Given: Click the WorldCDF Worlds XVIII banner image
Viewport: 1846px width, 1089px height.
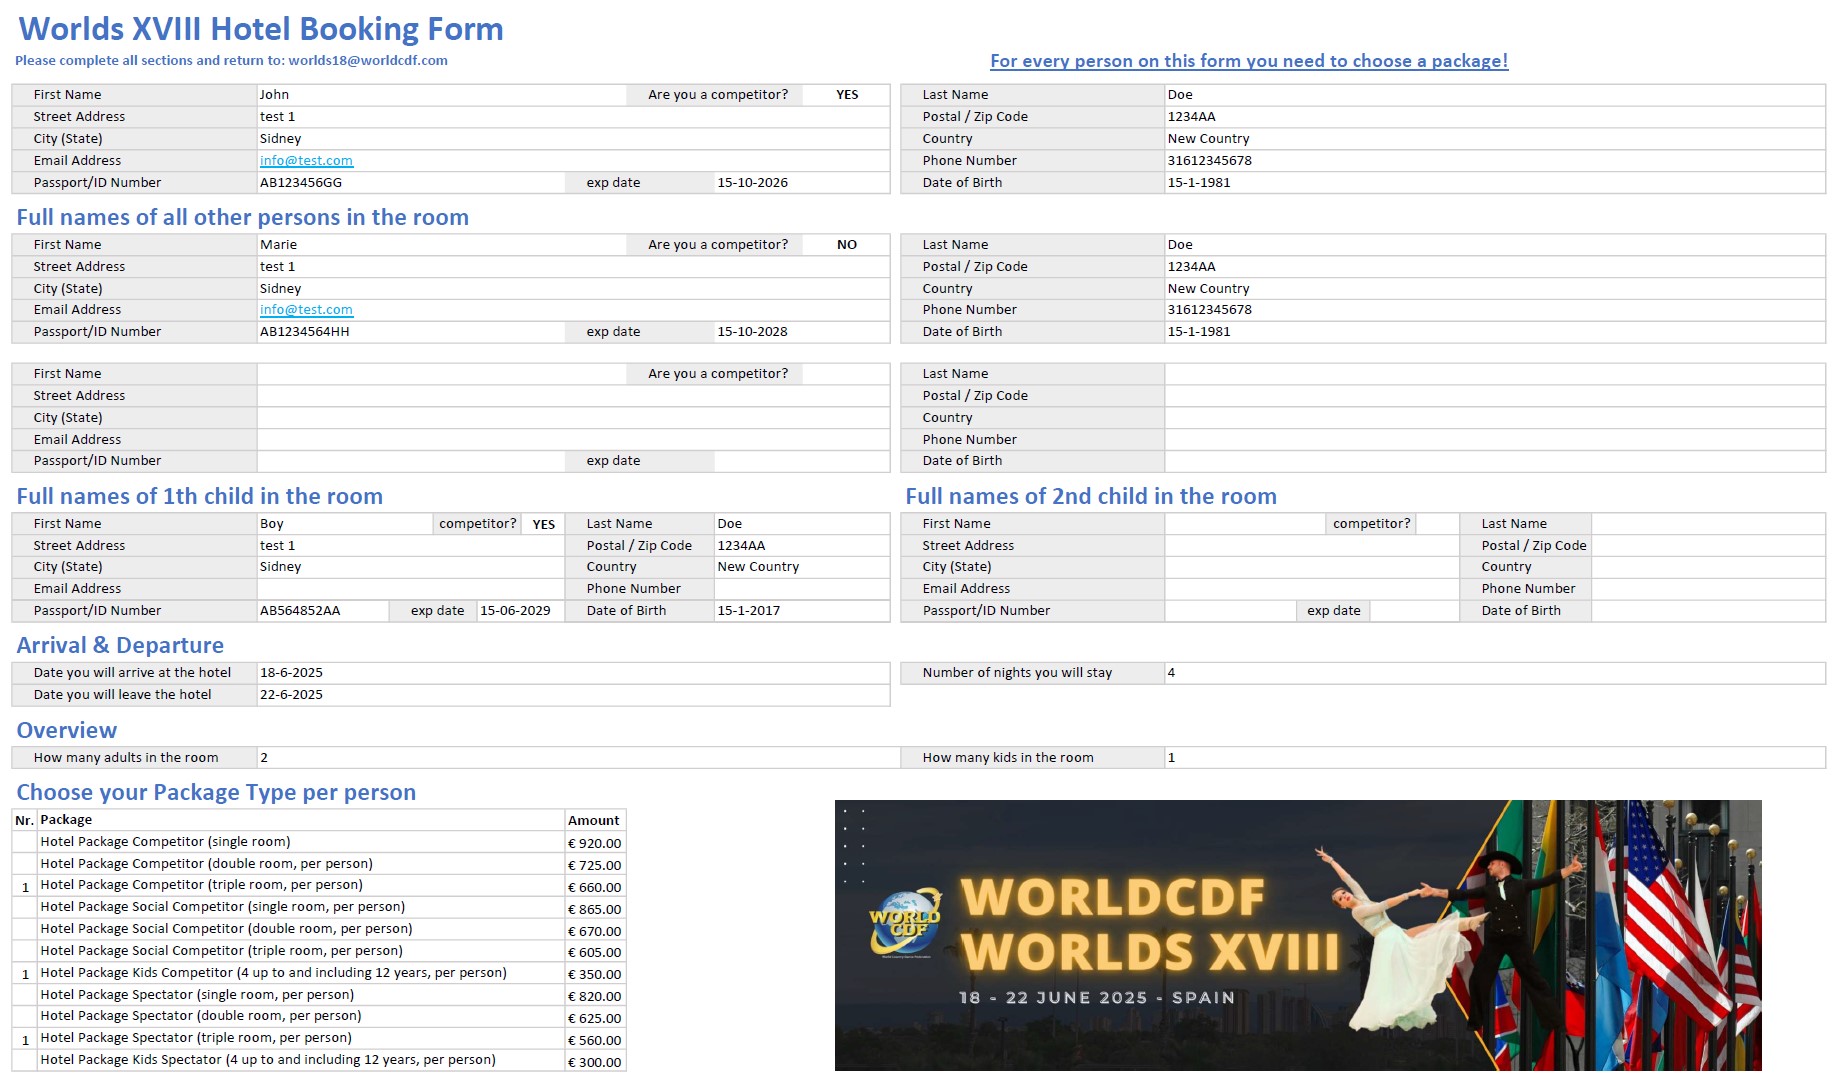Looking at the screenshot, I should [1298, 935].
